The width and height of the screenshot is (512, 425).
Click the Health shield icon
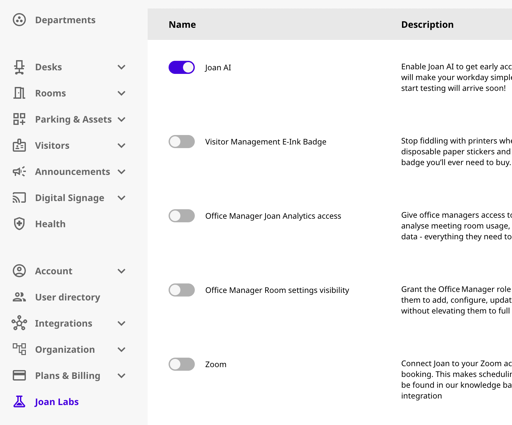(x=19, y=224)
